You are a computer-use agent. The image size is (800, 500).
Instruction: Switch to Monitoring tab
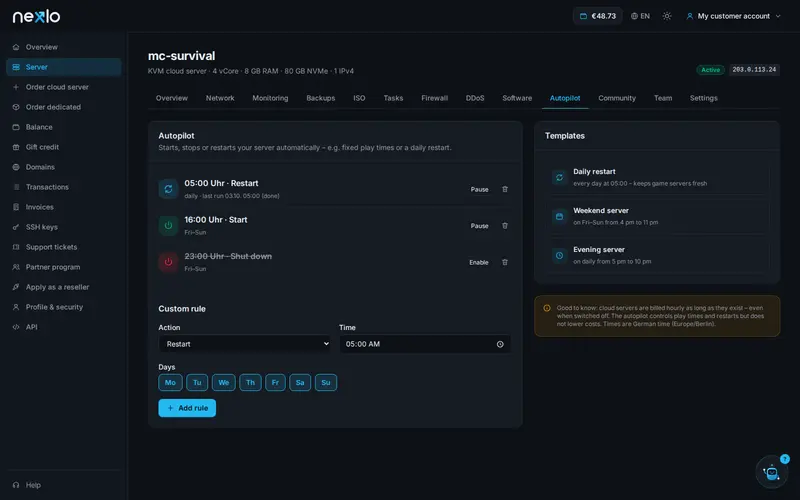(270, 98)
